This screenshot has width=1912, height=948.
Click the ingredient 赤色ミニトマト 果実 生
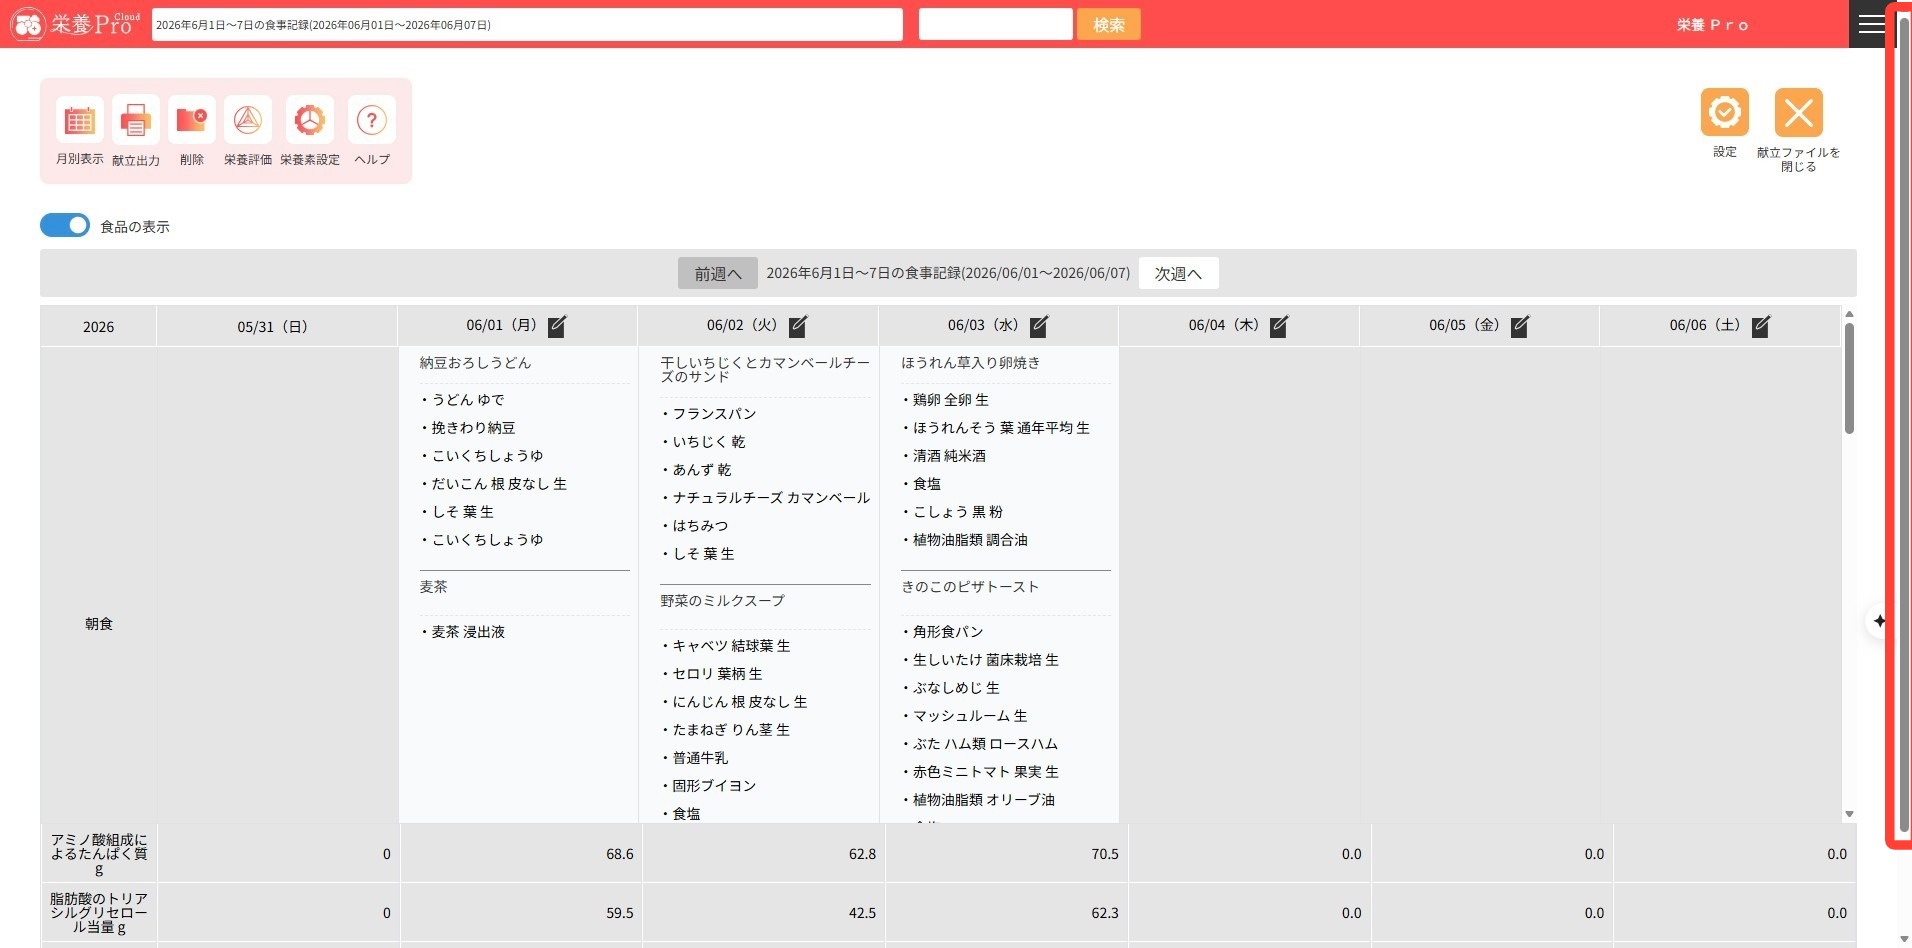coord(986,772)
